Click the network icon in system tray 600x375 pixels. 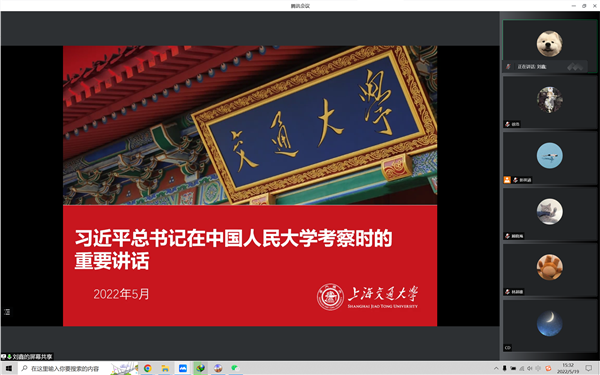521,368
